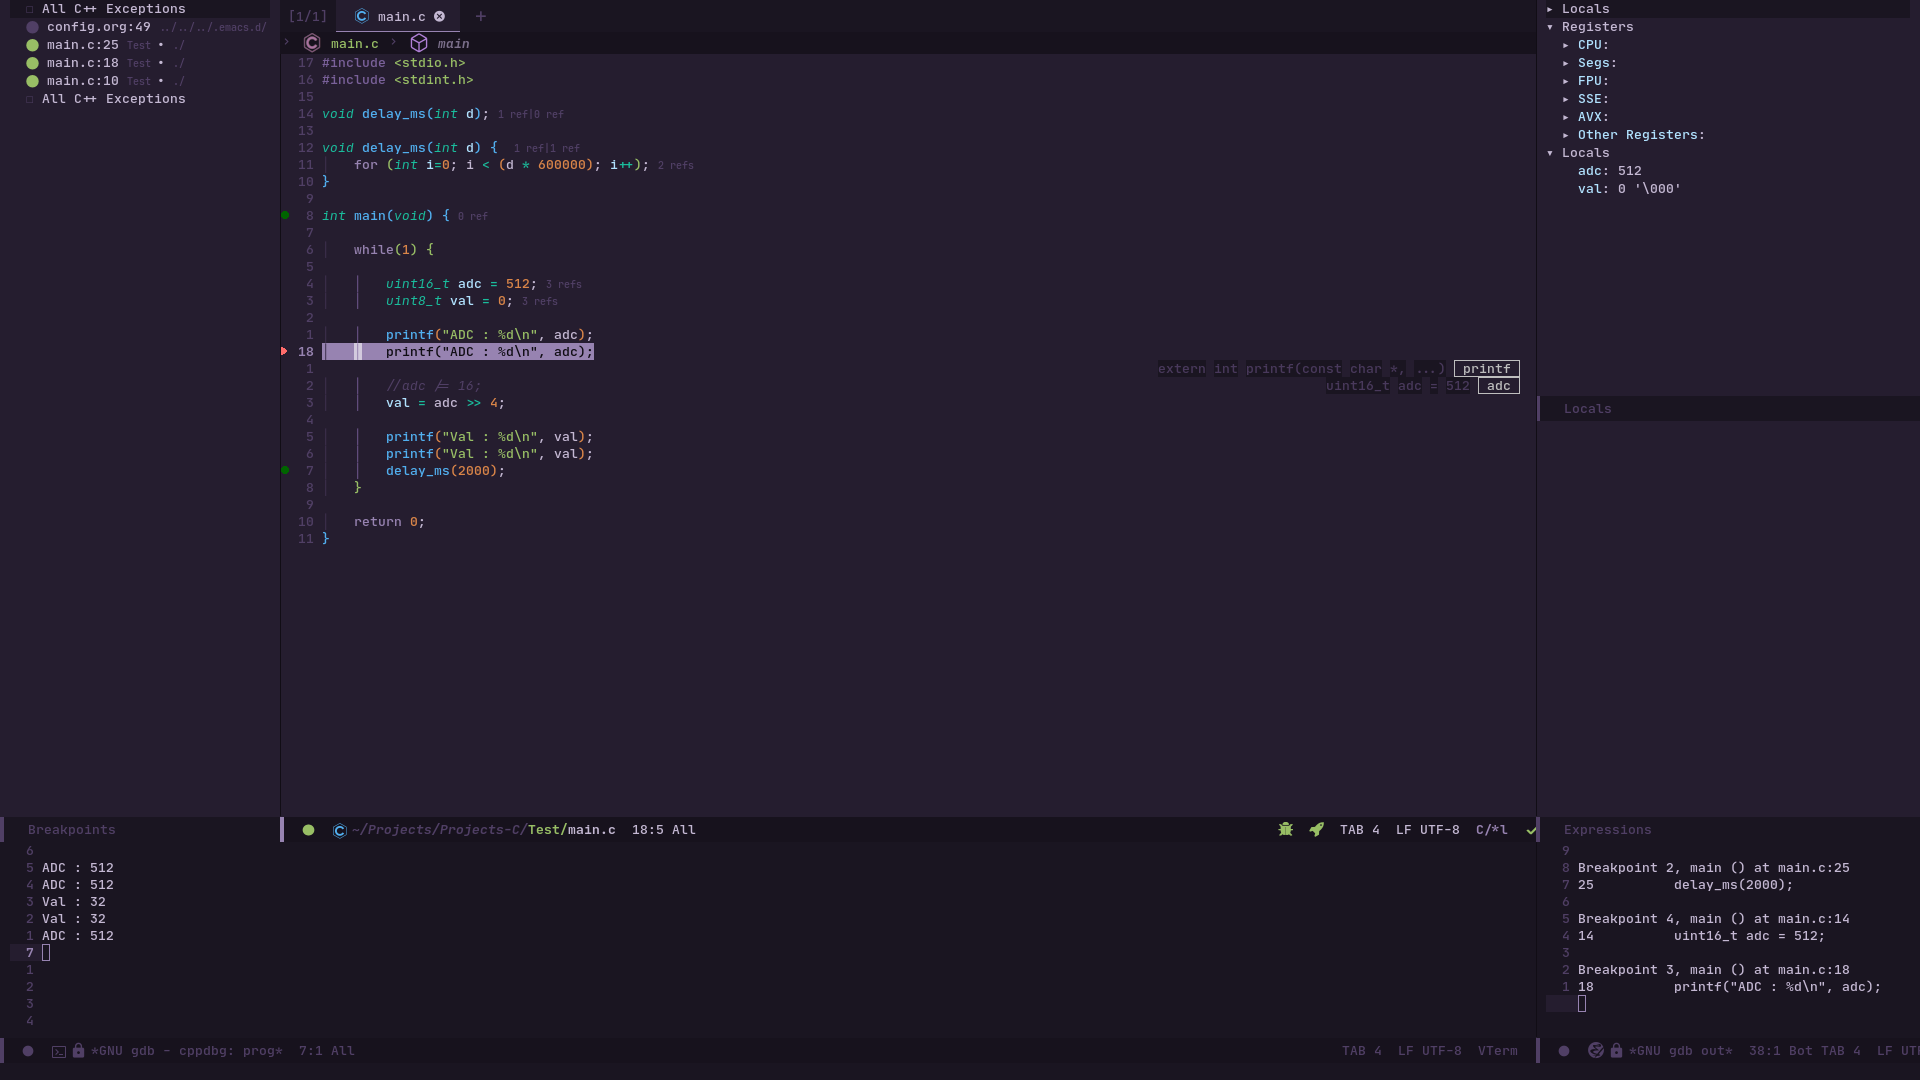Image resolution: width=1920 pixels, height=1080 pixels.
Task: Expand the AVX registers group
Action: pos(1566,117)
